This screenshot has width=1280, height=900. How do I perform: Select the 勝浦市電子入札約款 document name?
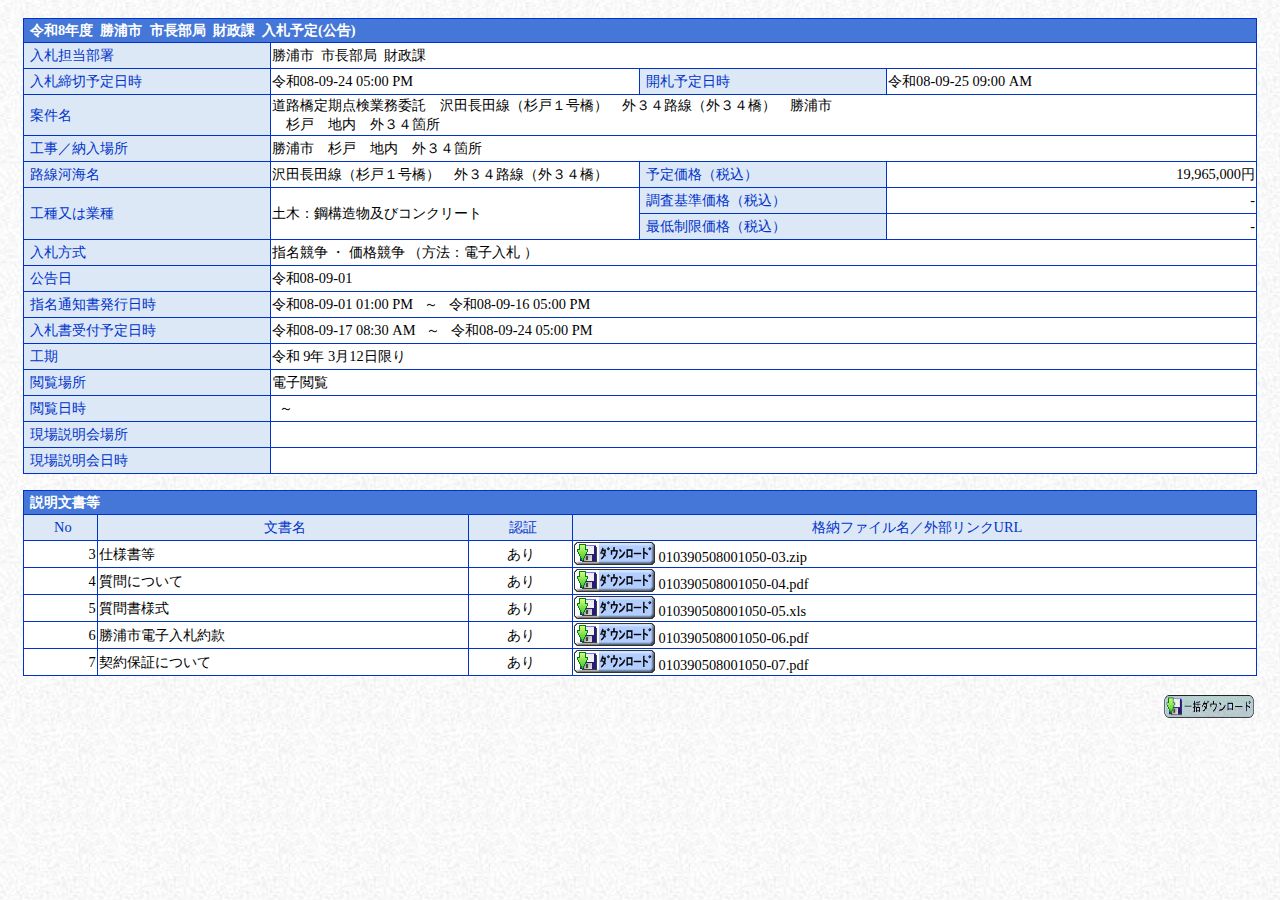pyautogui.click(x=162, y=635)
